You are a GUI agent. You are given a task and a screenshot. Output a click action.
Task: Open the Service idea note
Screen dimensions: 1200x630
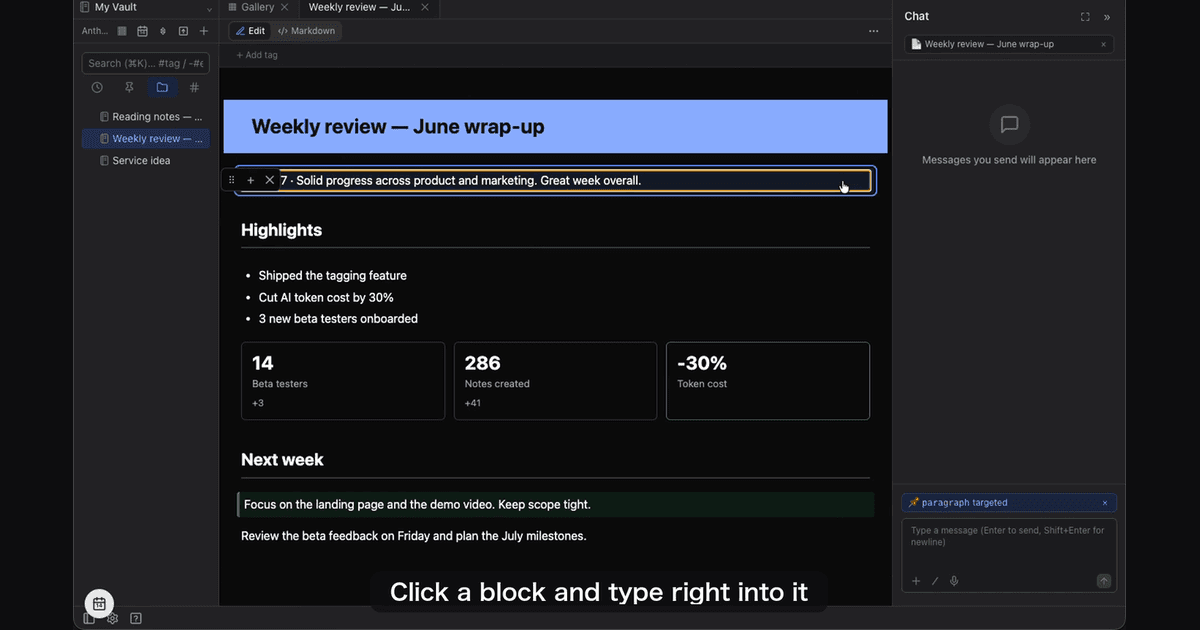point(146,161)
